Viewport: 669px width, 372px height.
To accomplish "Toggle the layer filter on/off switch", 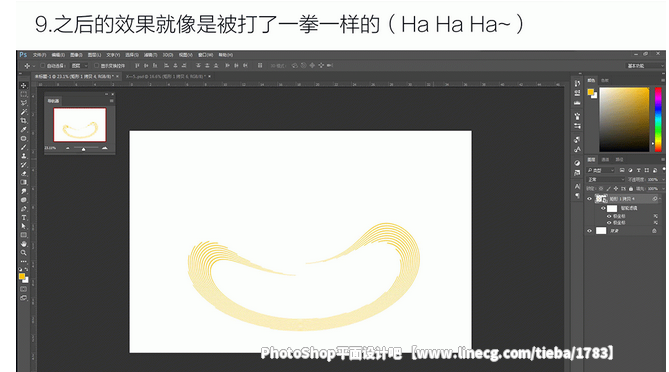I will [x=664, y=170].
